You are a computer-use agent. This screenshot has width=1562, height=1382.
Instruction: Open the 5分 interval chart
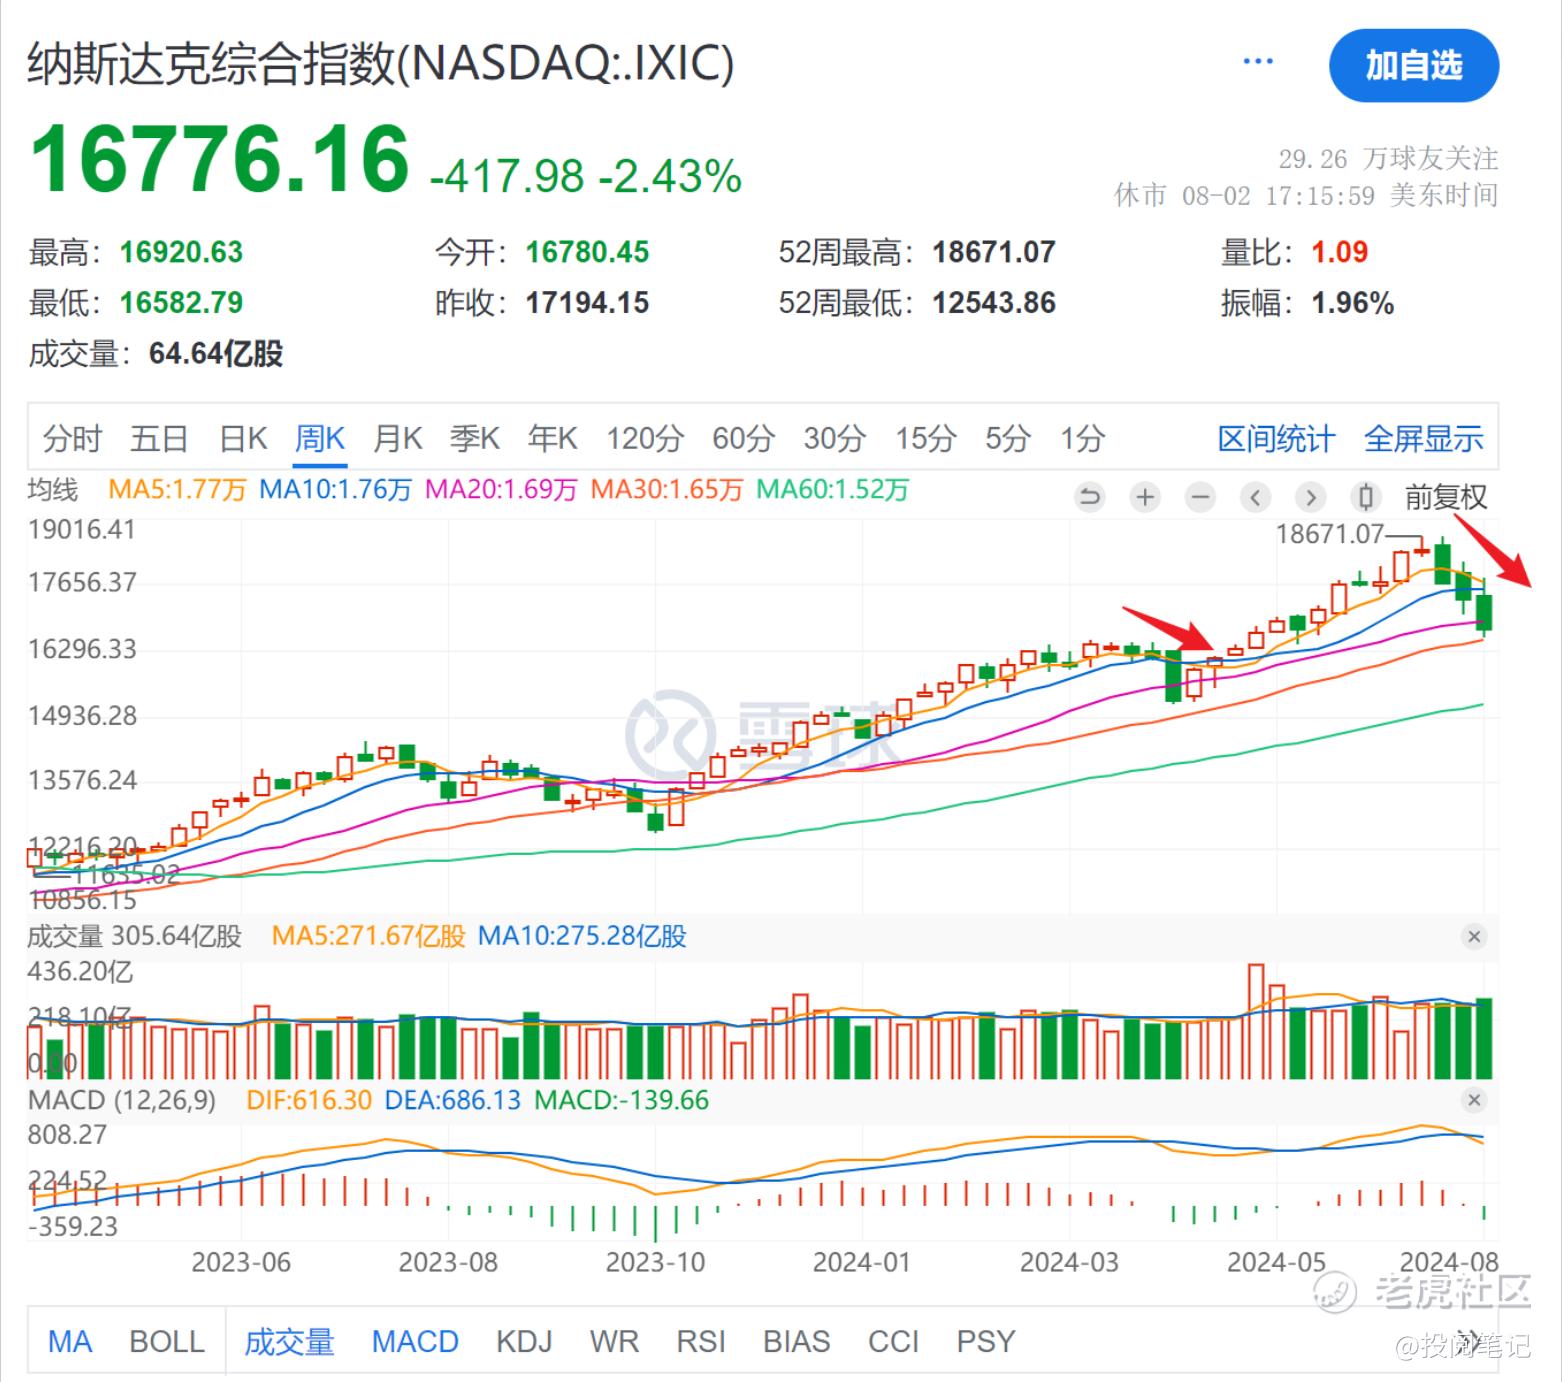[1007, 438]
